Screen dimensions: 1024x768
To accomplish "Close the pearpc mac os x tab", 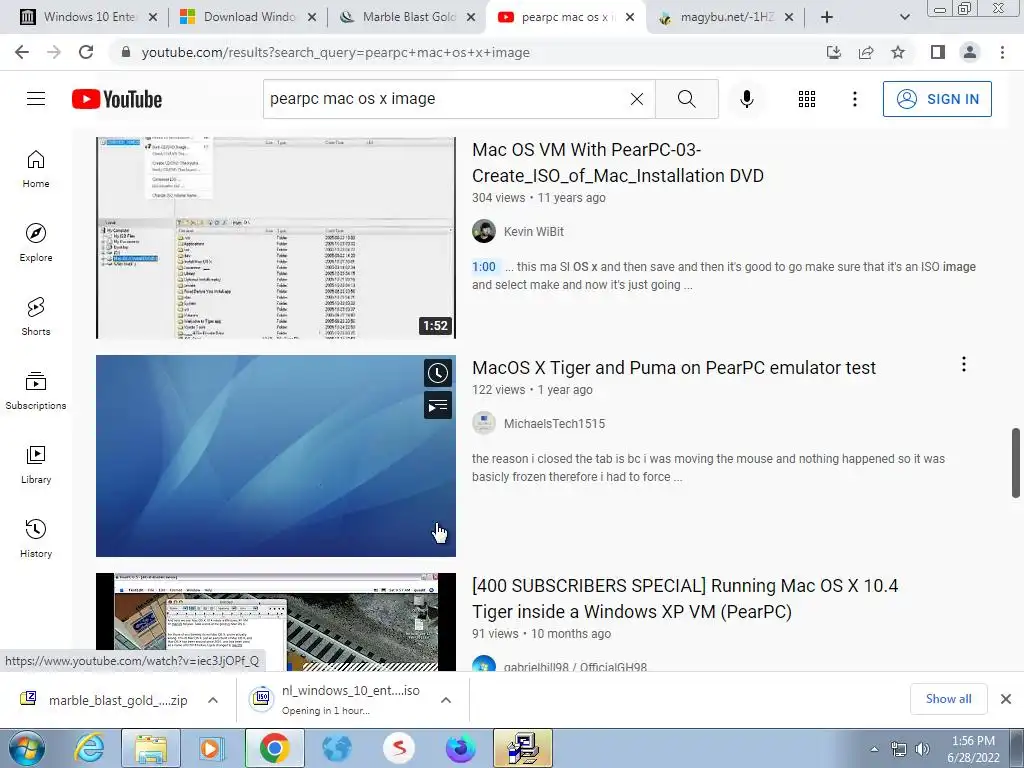I will 630,17.
